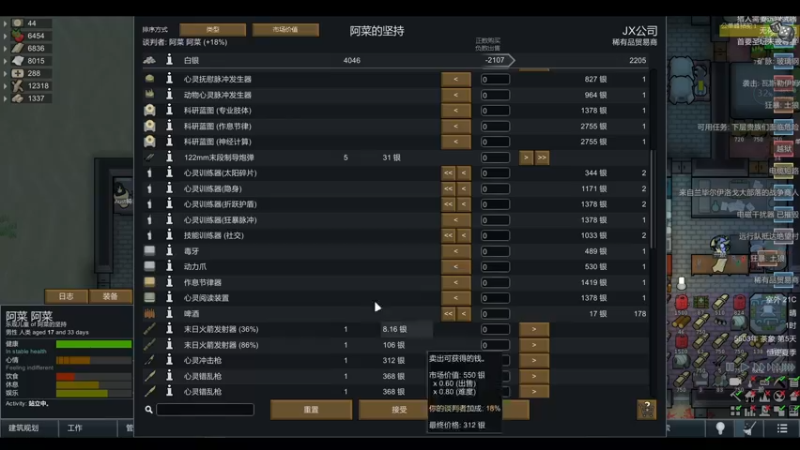The image size is (800, 450).
Task: Open info icon for 心灵训练器(隐身)
Action: (x=169, y=188)
